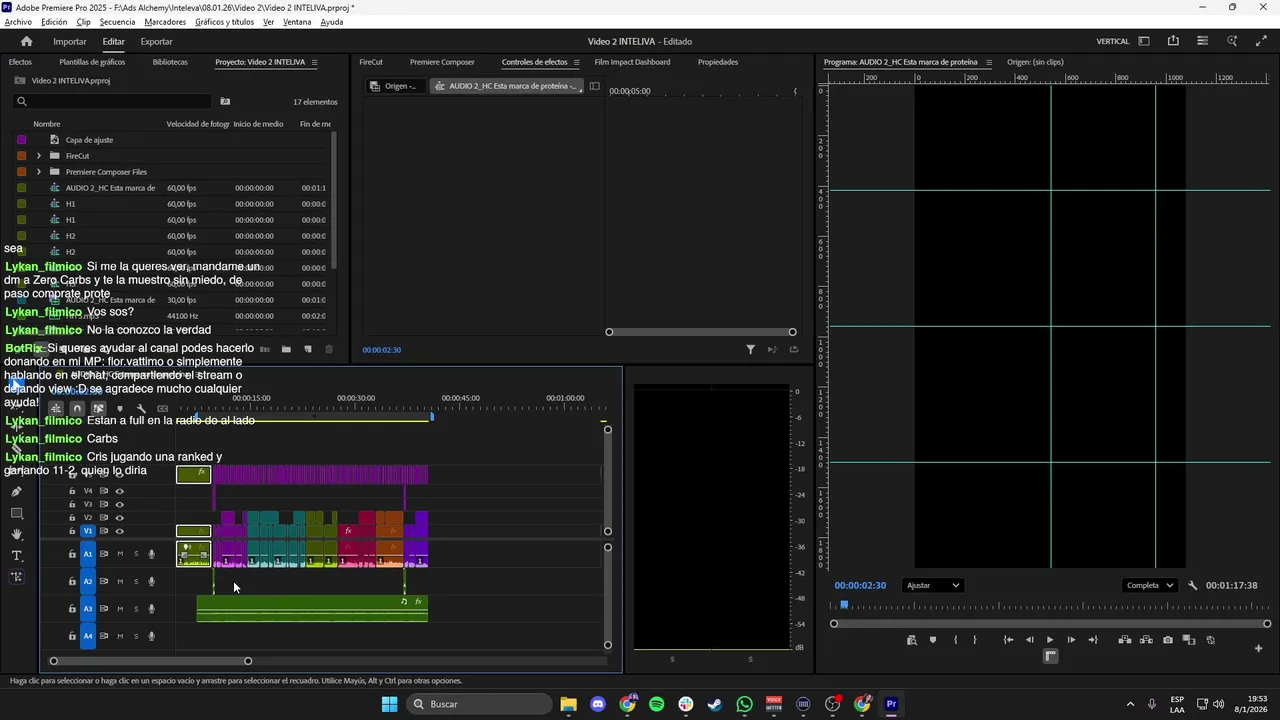Click the Importar button
Image resolution: width=1280 pixels, height=720 pixels.
coord(70,41)
